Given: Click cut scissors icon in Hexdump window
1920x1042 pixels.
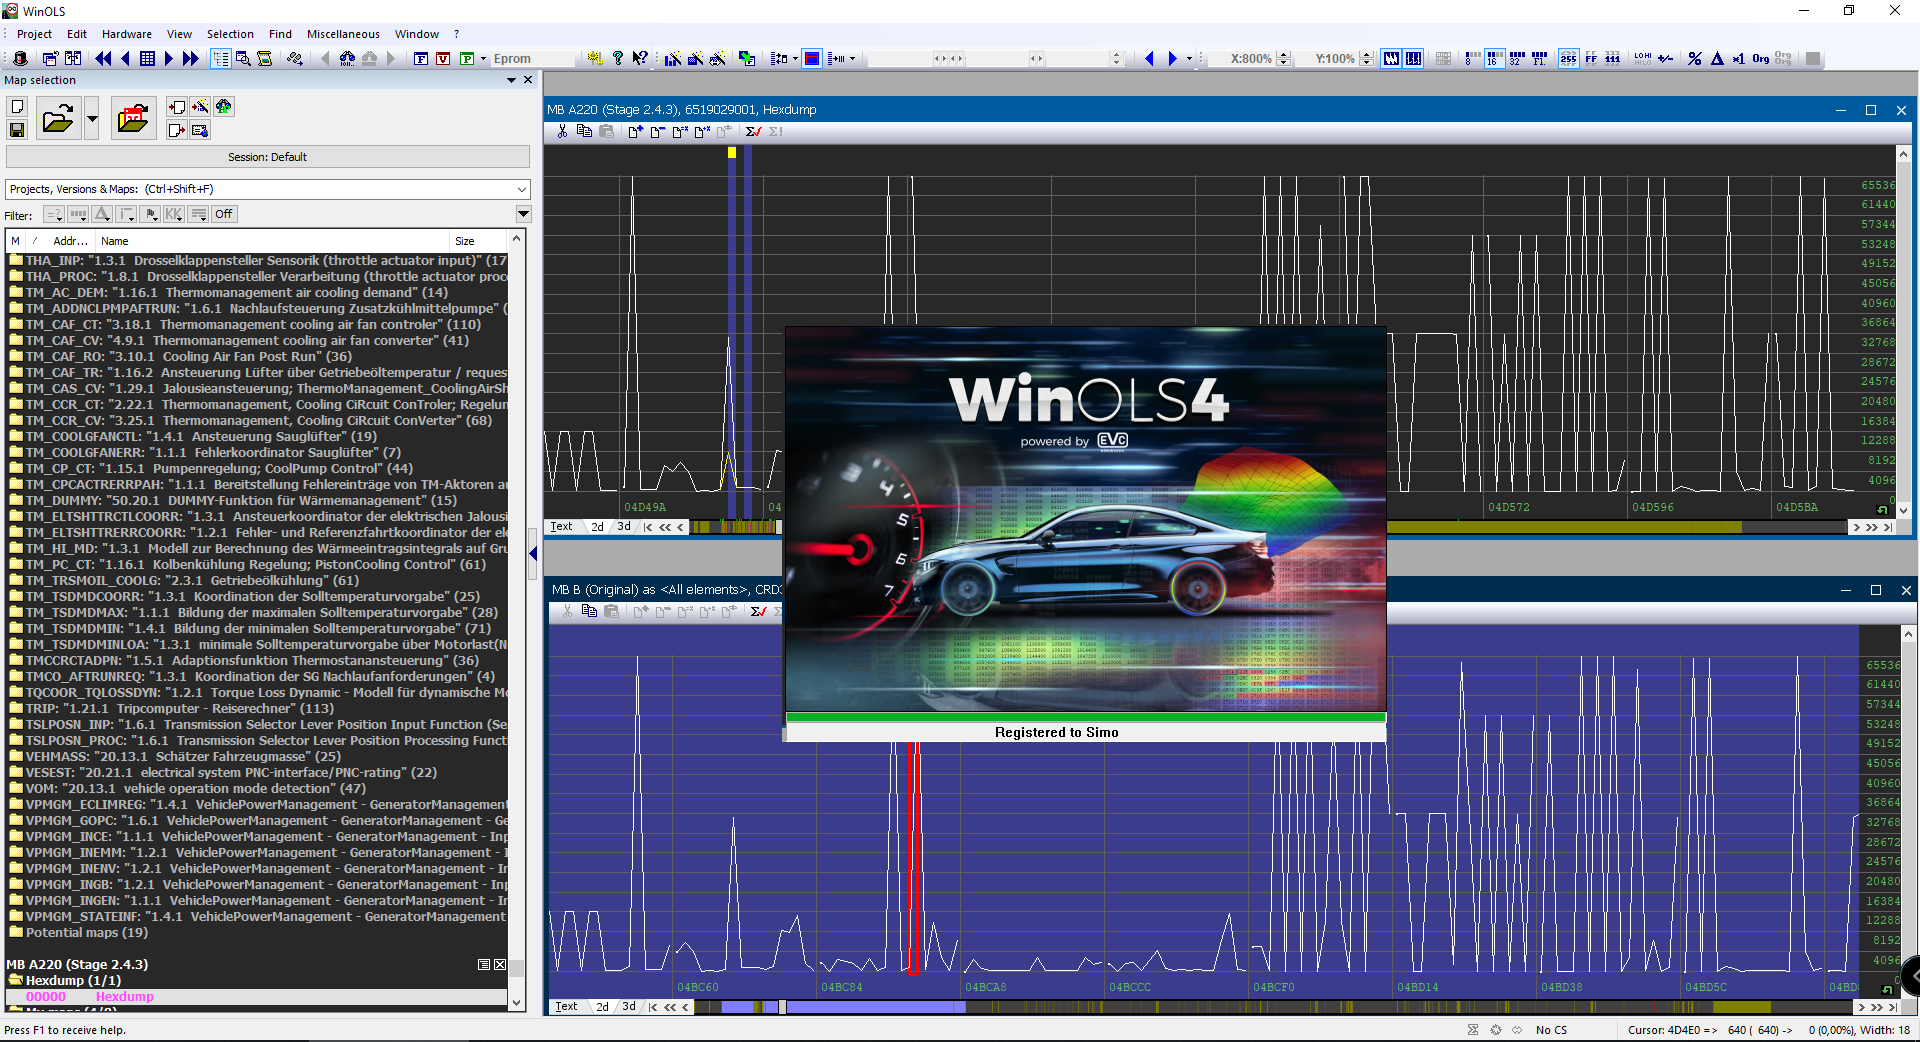Looking at the screenshot, I should pyautogui.click(x=562, y=131).
